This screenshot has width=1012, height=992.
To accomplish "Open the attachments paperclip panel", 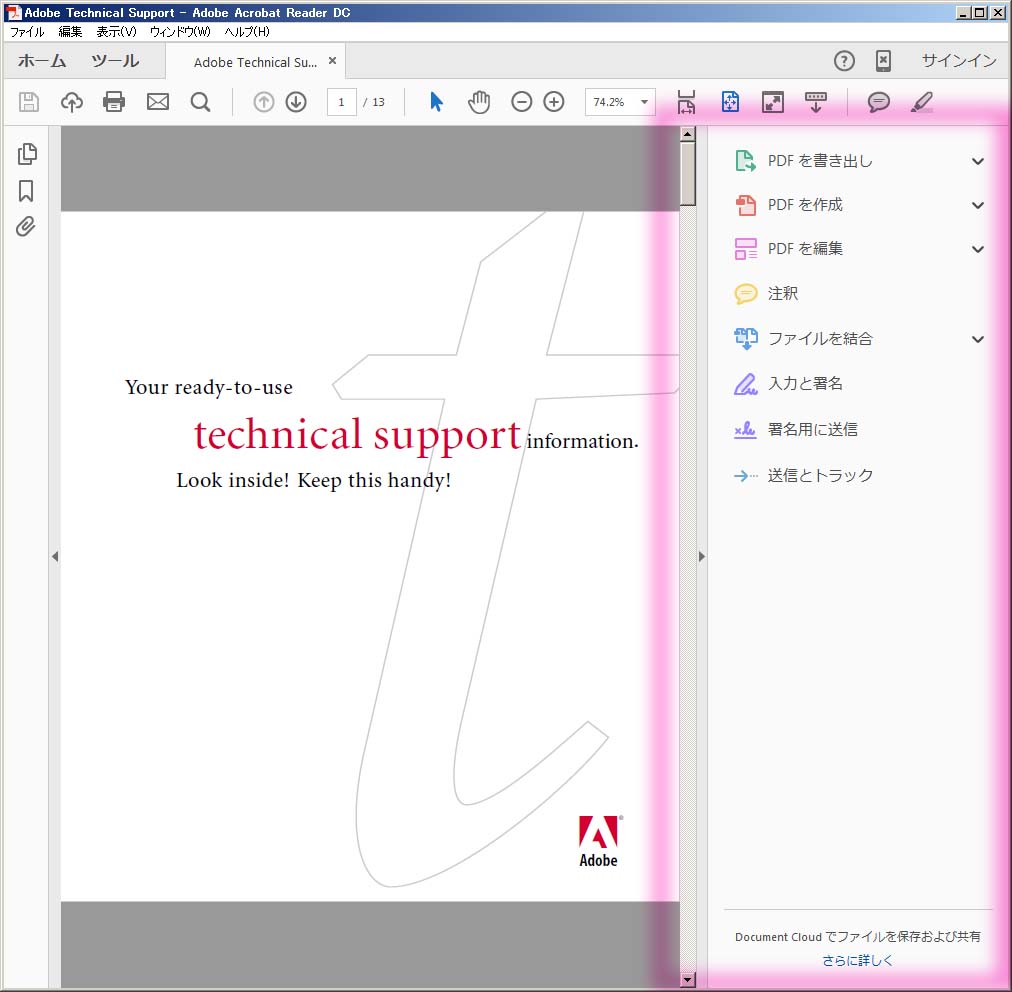I will tap(26, 227).
